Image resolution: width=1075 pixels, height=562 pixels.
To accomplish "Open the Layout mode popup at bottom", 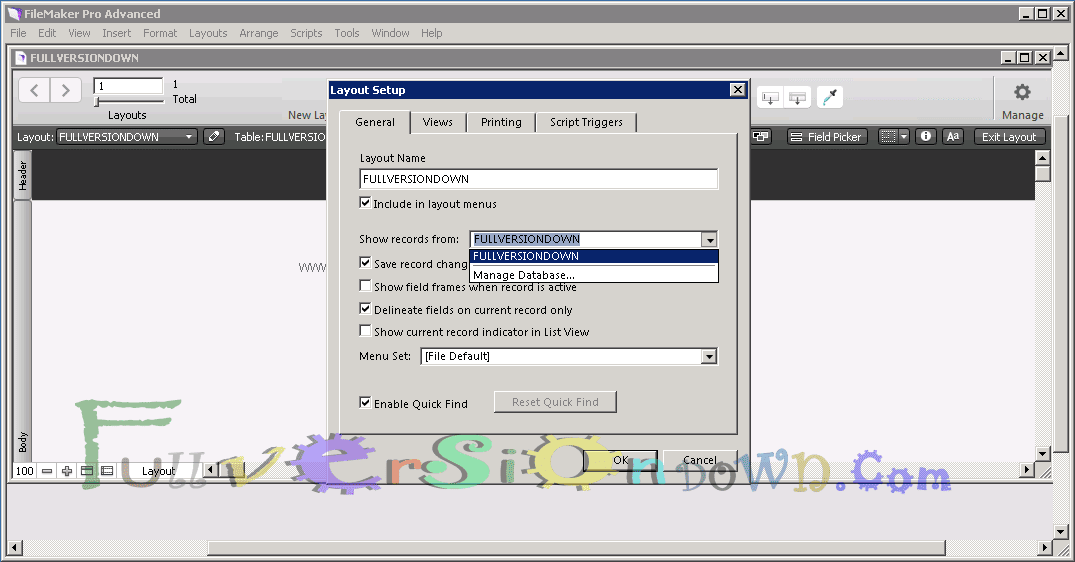I will coord(158,471).
